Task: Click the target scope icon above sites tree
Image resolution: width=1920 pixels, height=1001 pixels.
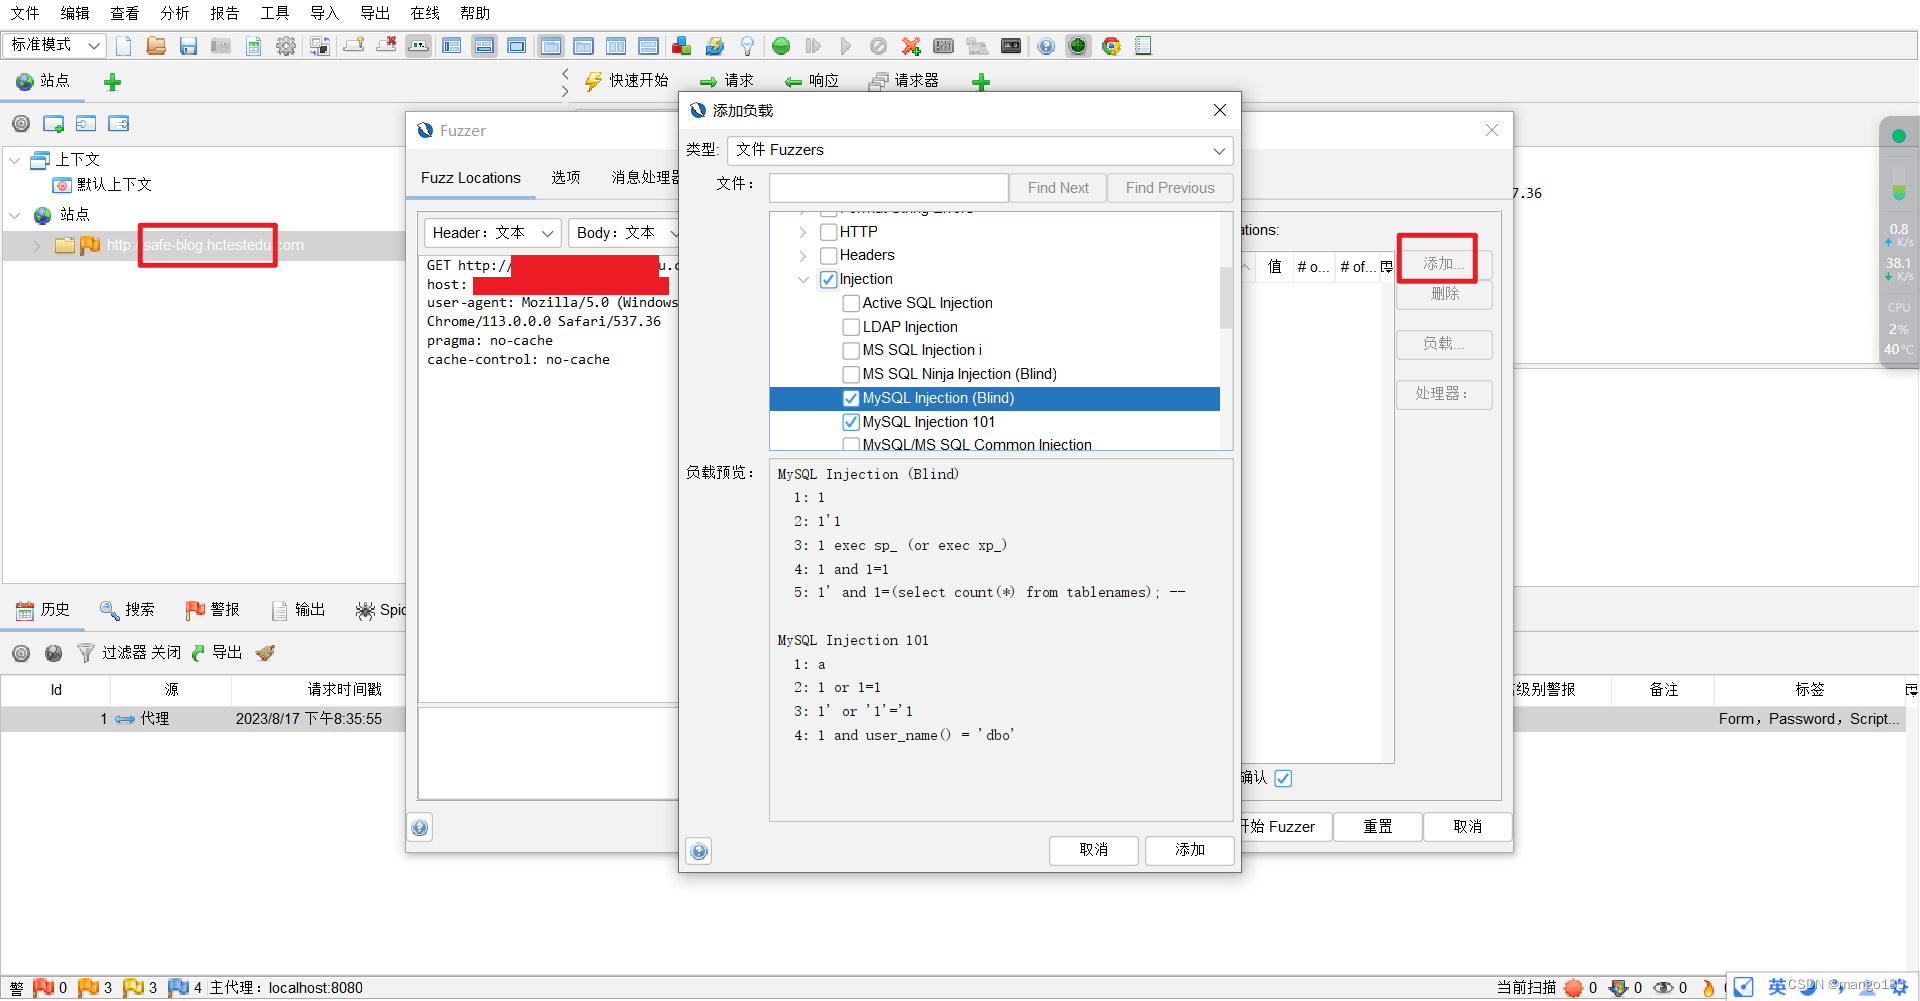Action: coord(21,124)
